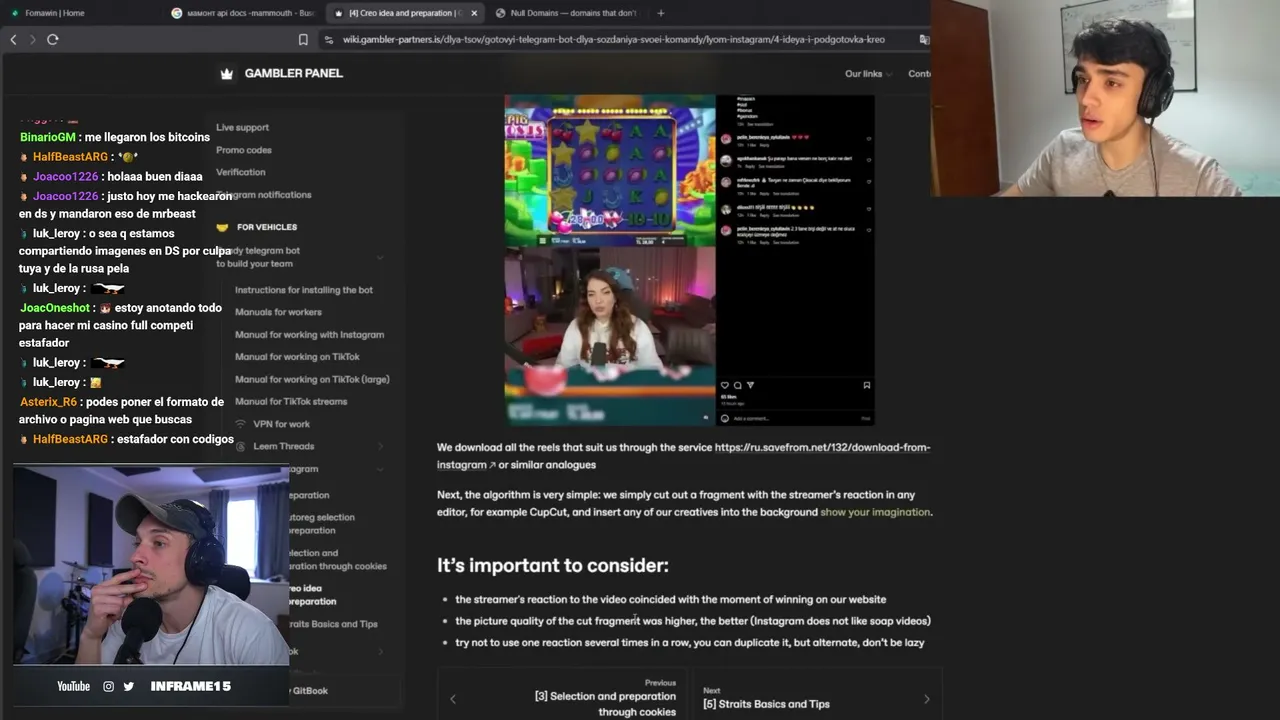Open Instructions for installing the bot
Image resolution: width=1280 pixels, height=720 pixels.
[304, 290]
